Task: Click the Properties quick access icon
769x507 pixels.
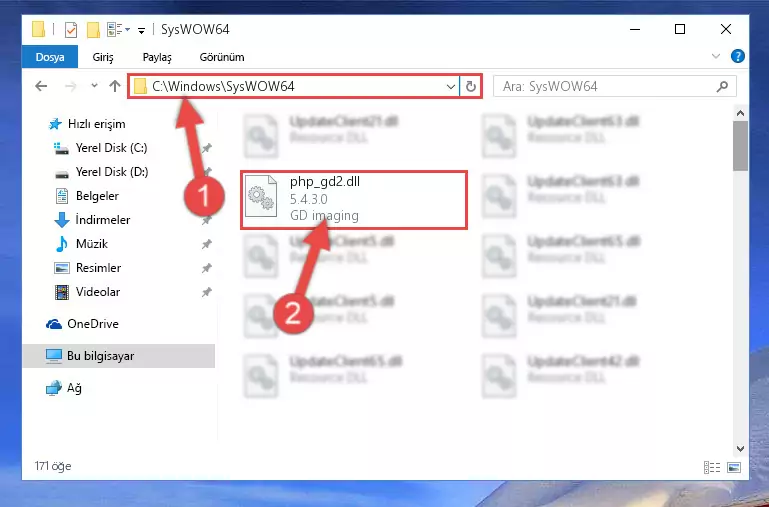Action: pos(71,30)
